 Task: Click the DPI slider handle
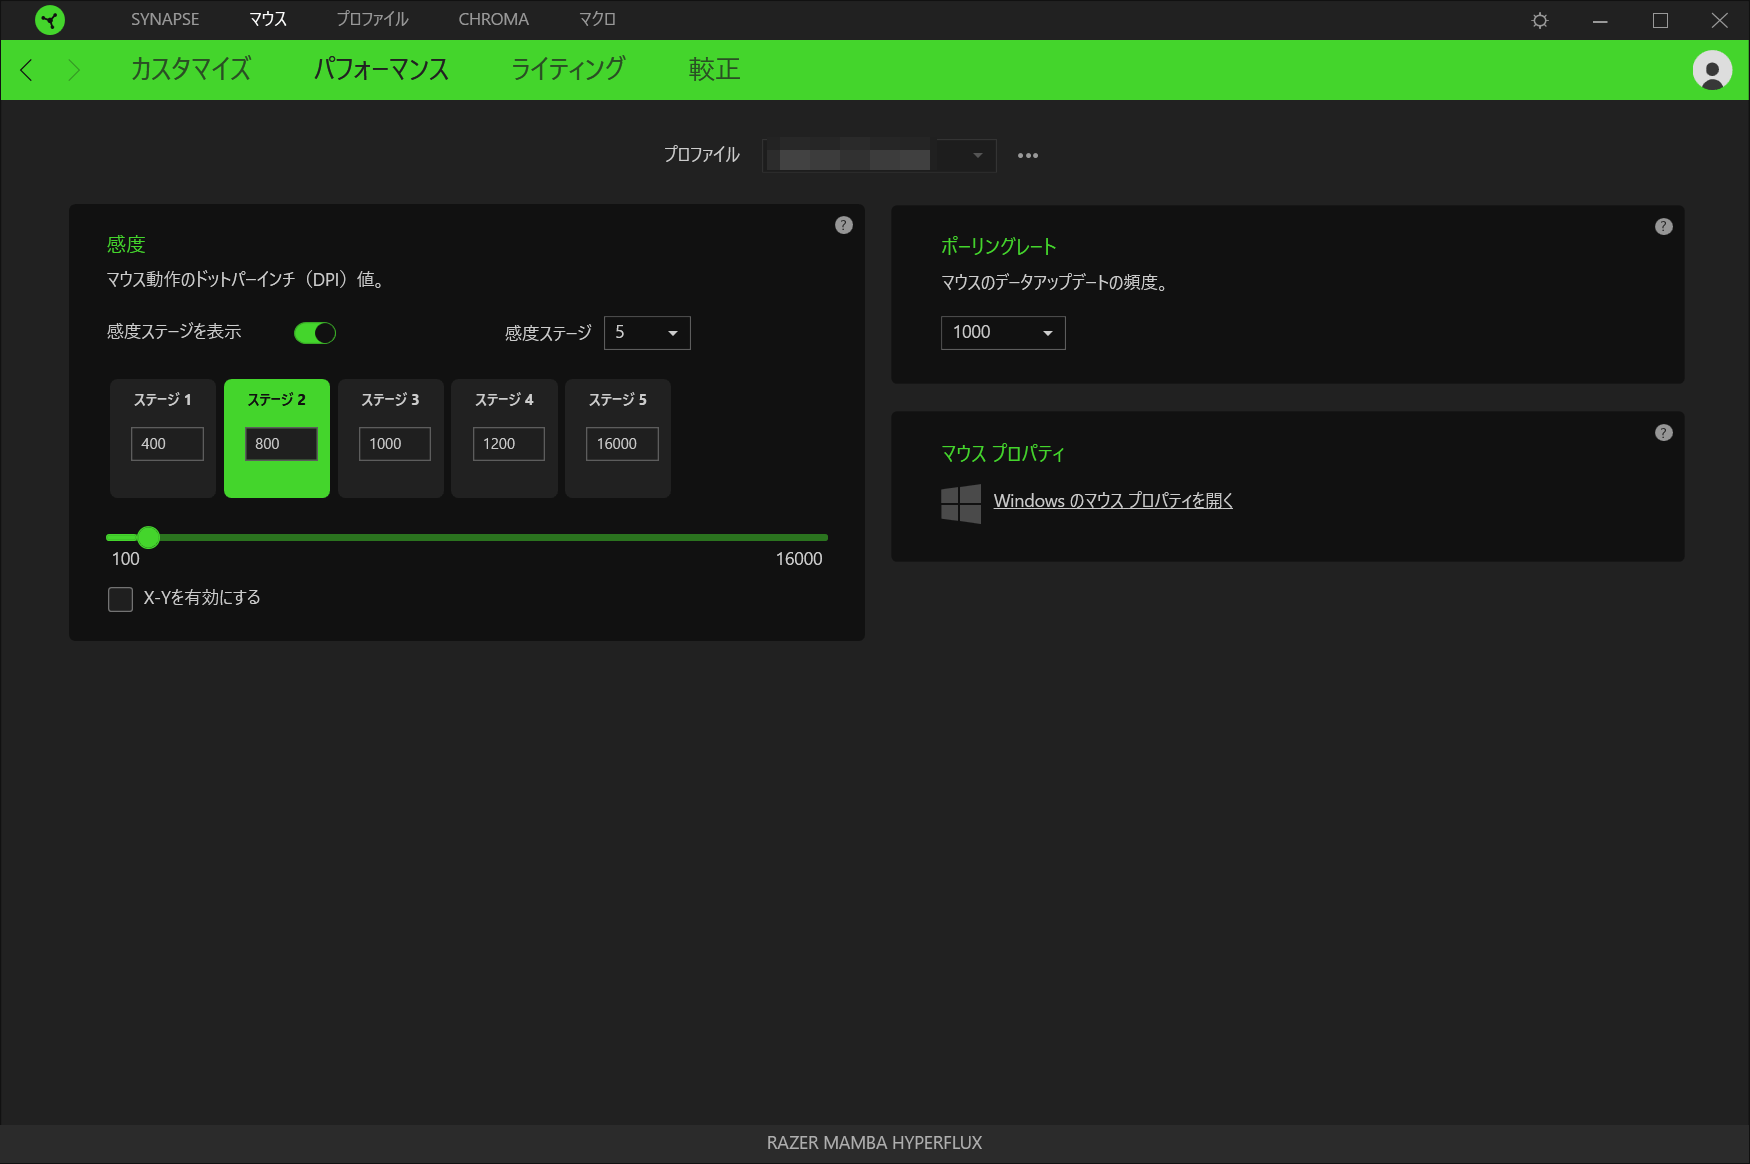[x=149, y=538]
